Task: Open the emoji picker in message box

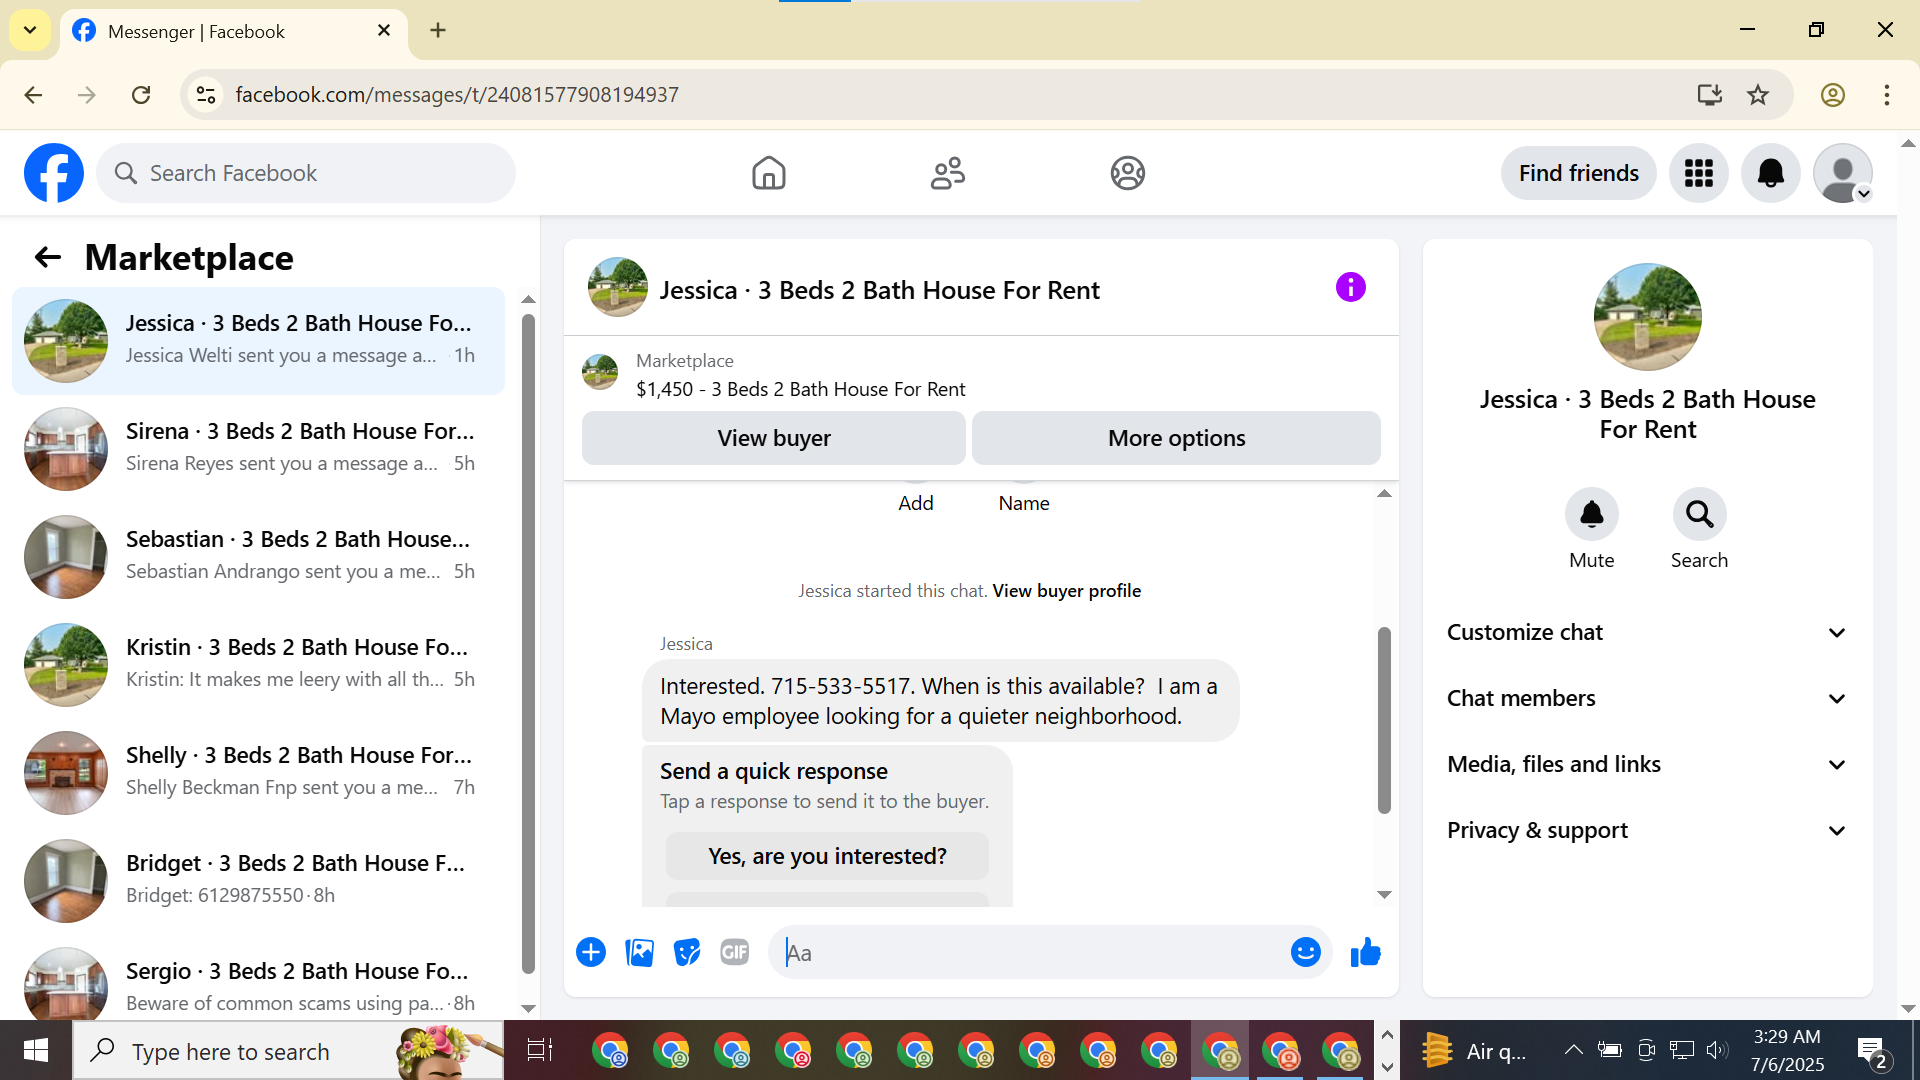Action: click(x=1305, y=952)
